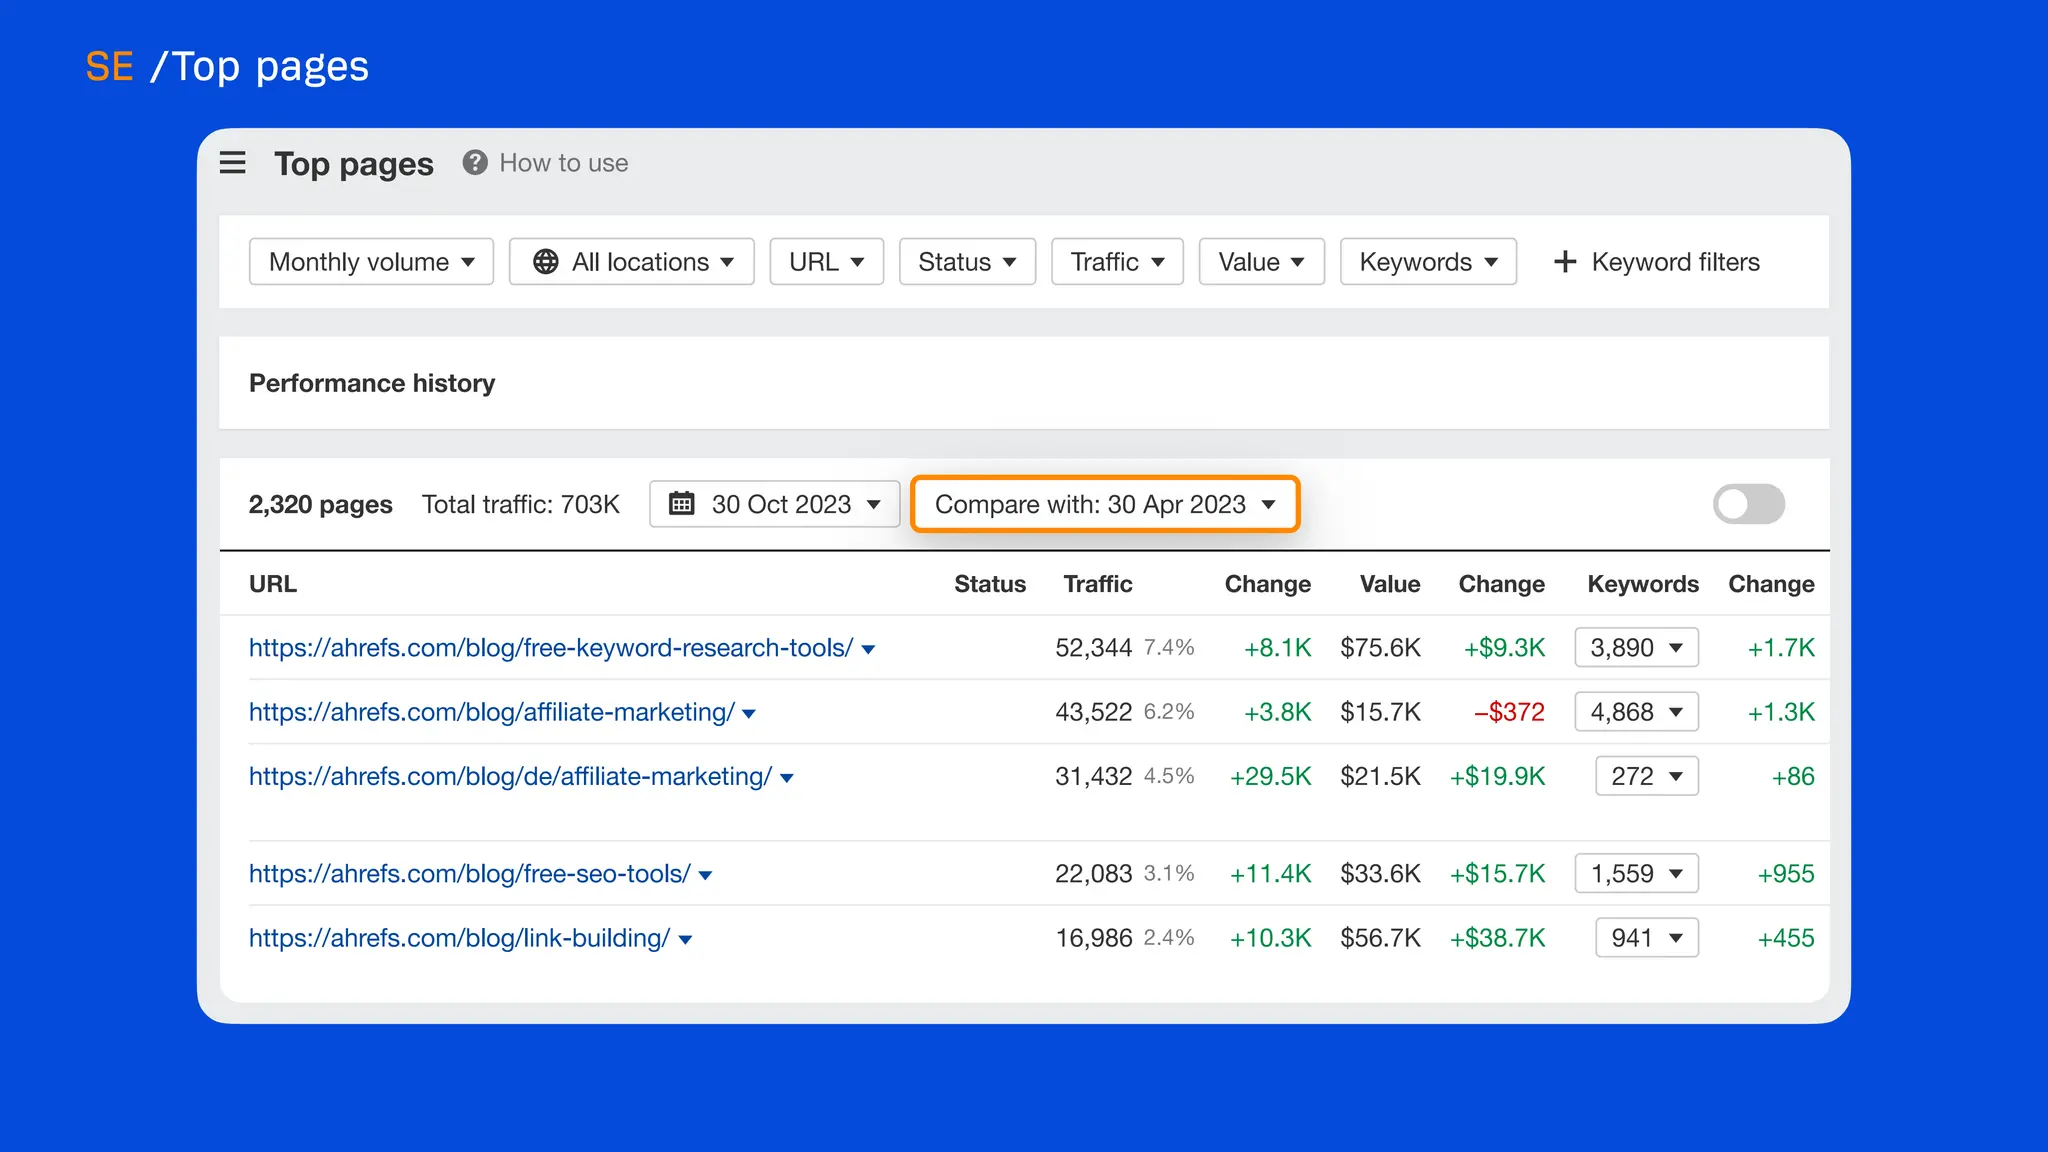The height and width of the screenshot is (1152, 2048).
Task: Click the Change header next to Value
Action: click(1501, 584)
